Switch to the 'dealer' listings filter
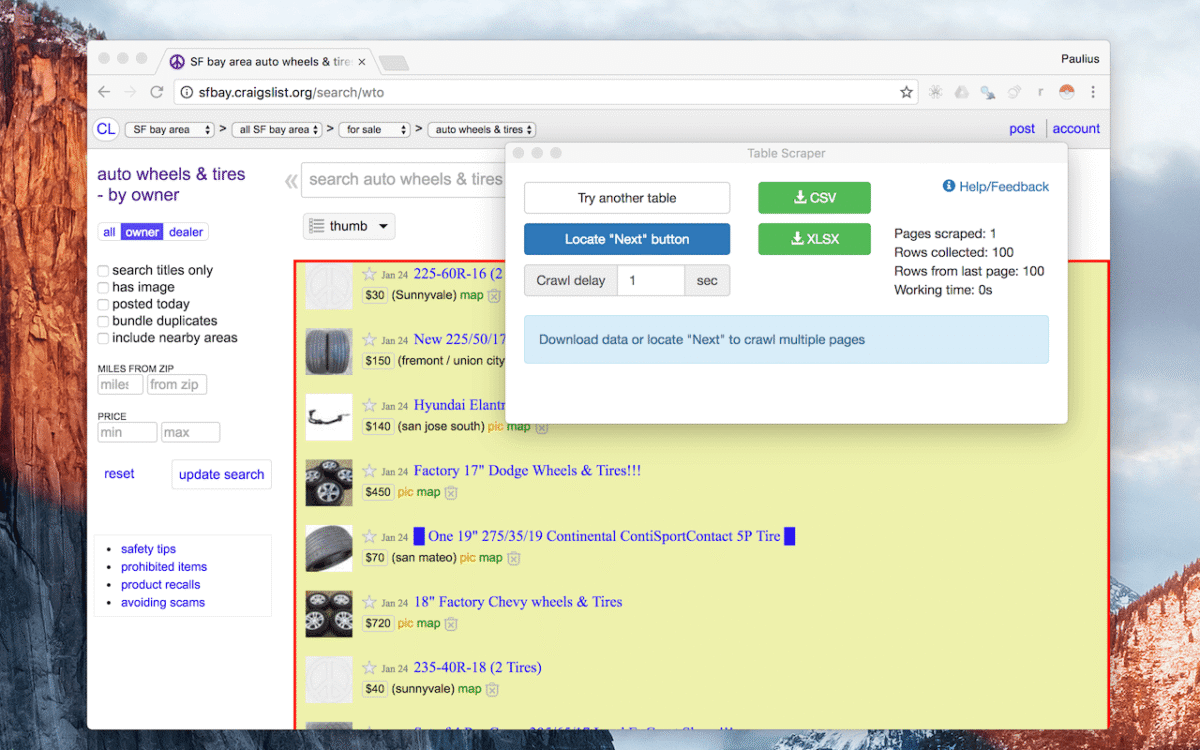The height and width of the screenshot is (750, 1200). [x=186, y=231]
